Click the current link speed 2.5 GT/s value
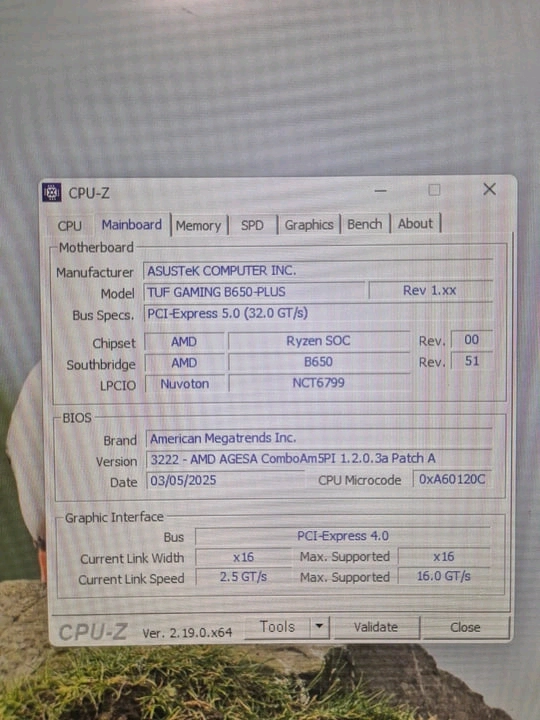The height and width of the screenshot is (720, 540). [x=243, y=577]
